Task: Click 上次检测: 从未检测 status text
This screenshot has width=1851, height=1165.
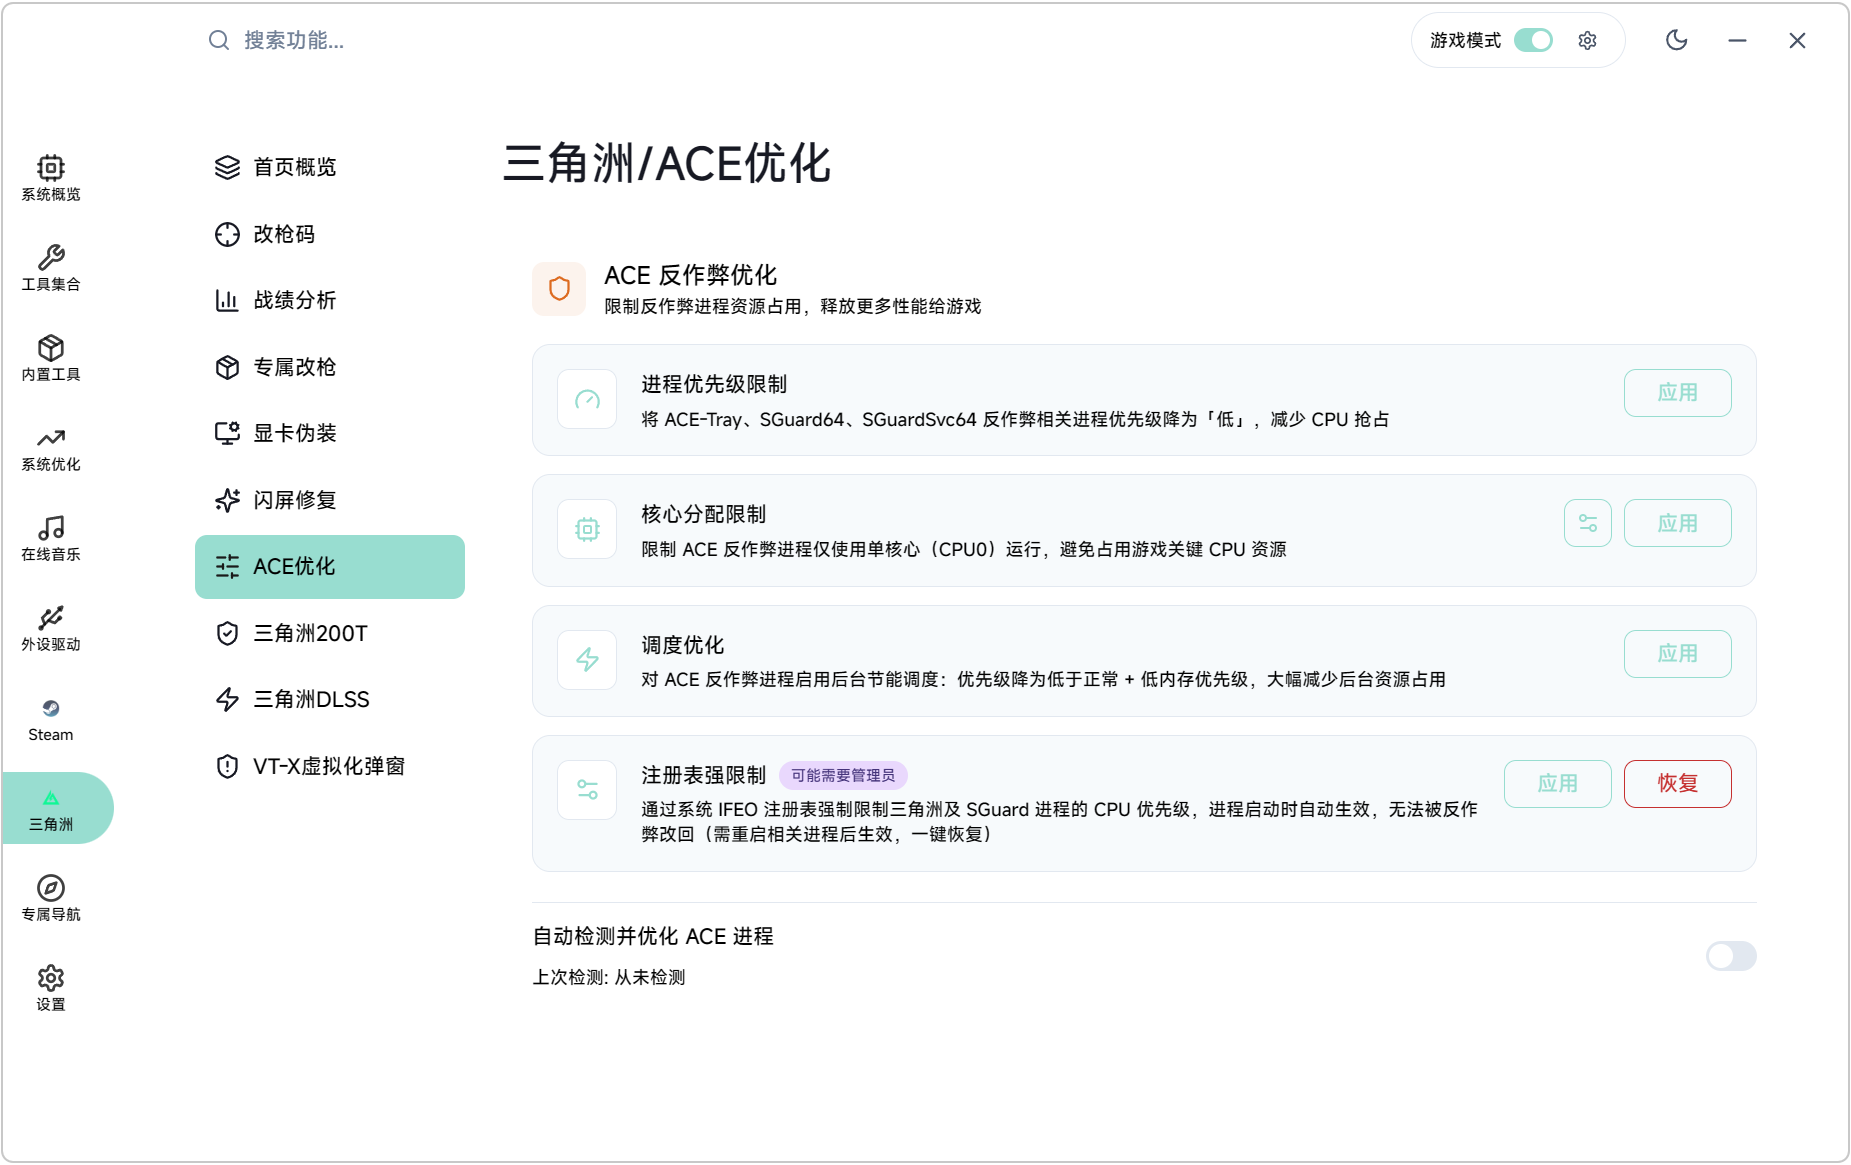Action: click(x=609, y=977)
